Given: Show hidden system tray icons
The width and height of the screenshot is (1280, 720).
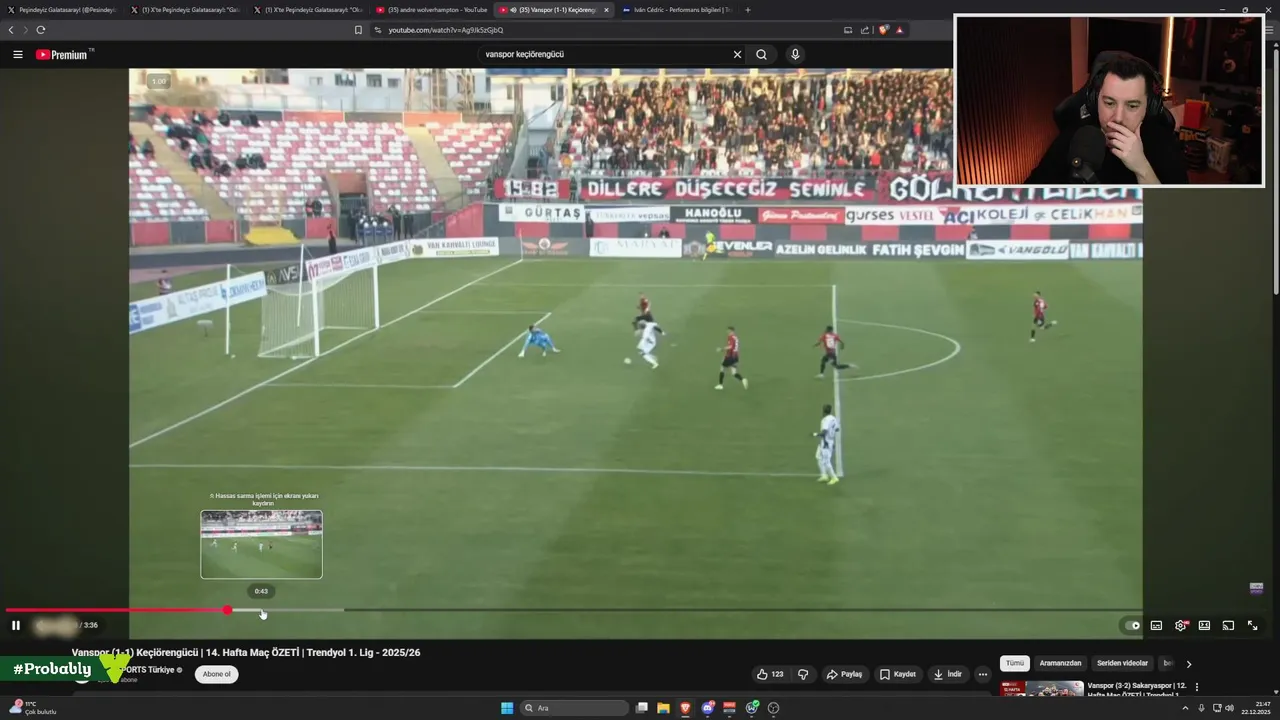Looking at the screenshot, I should click(1185, 708).
